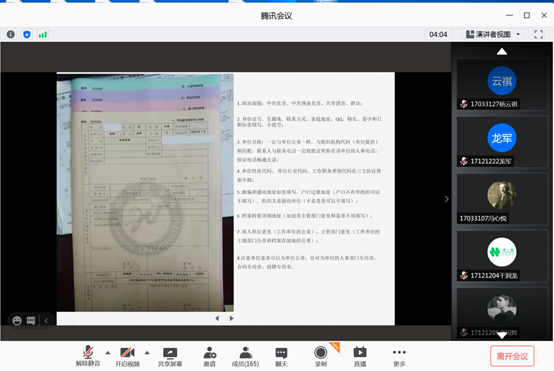The height and width of the screenshot is (371, 554).
Task: Click the blue security shield icon
Action: [x=27, y=34]
